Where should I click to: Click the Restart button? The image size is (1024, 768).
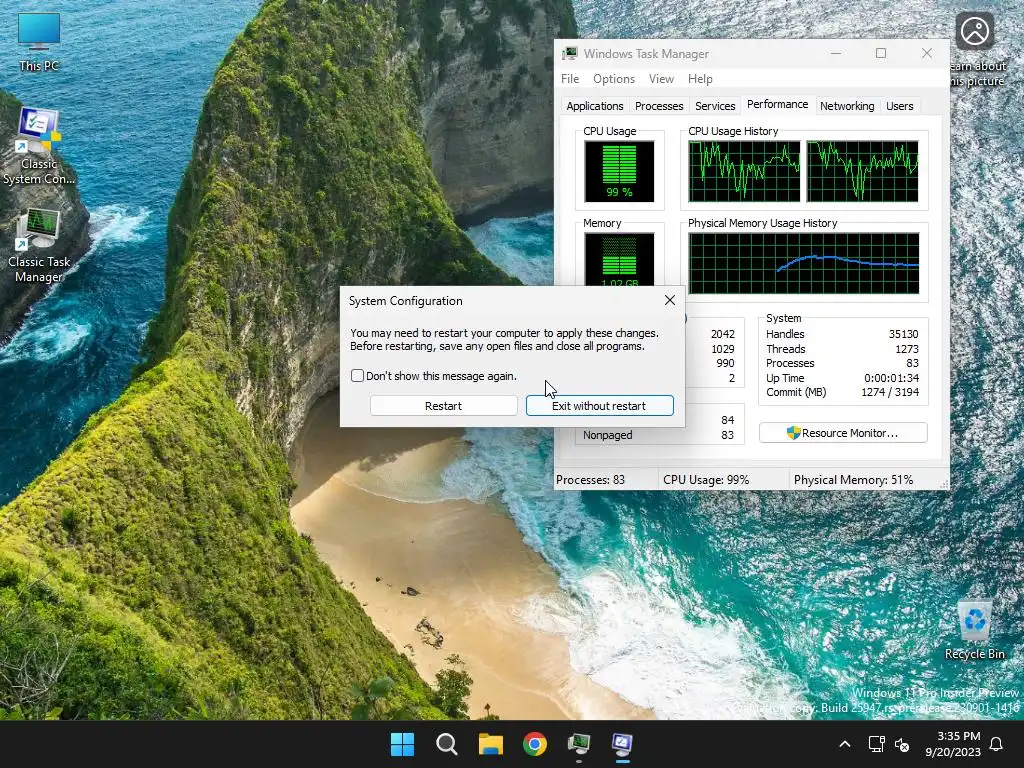pos(443,406)
